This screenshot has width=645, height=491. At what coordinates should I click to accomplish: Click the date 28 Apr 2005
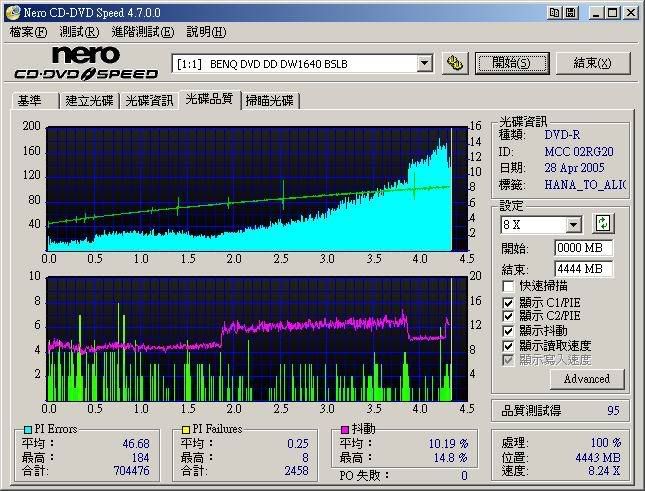[574, 168]
